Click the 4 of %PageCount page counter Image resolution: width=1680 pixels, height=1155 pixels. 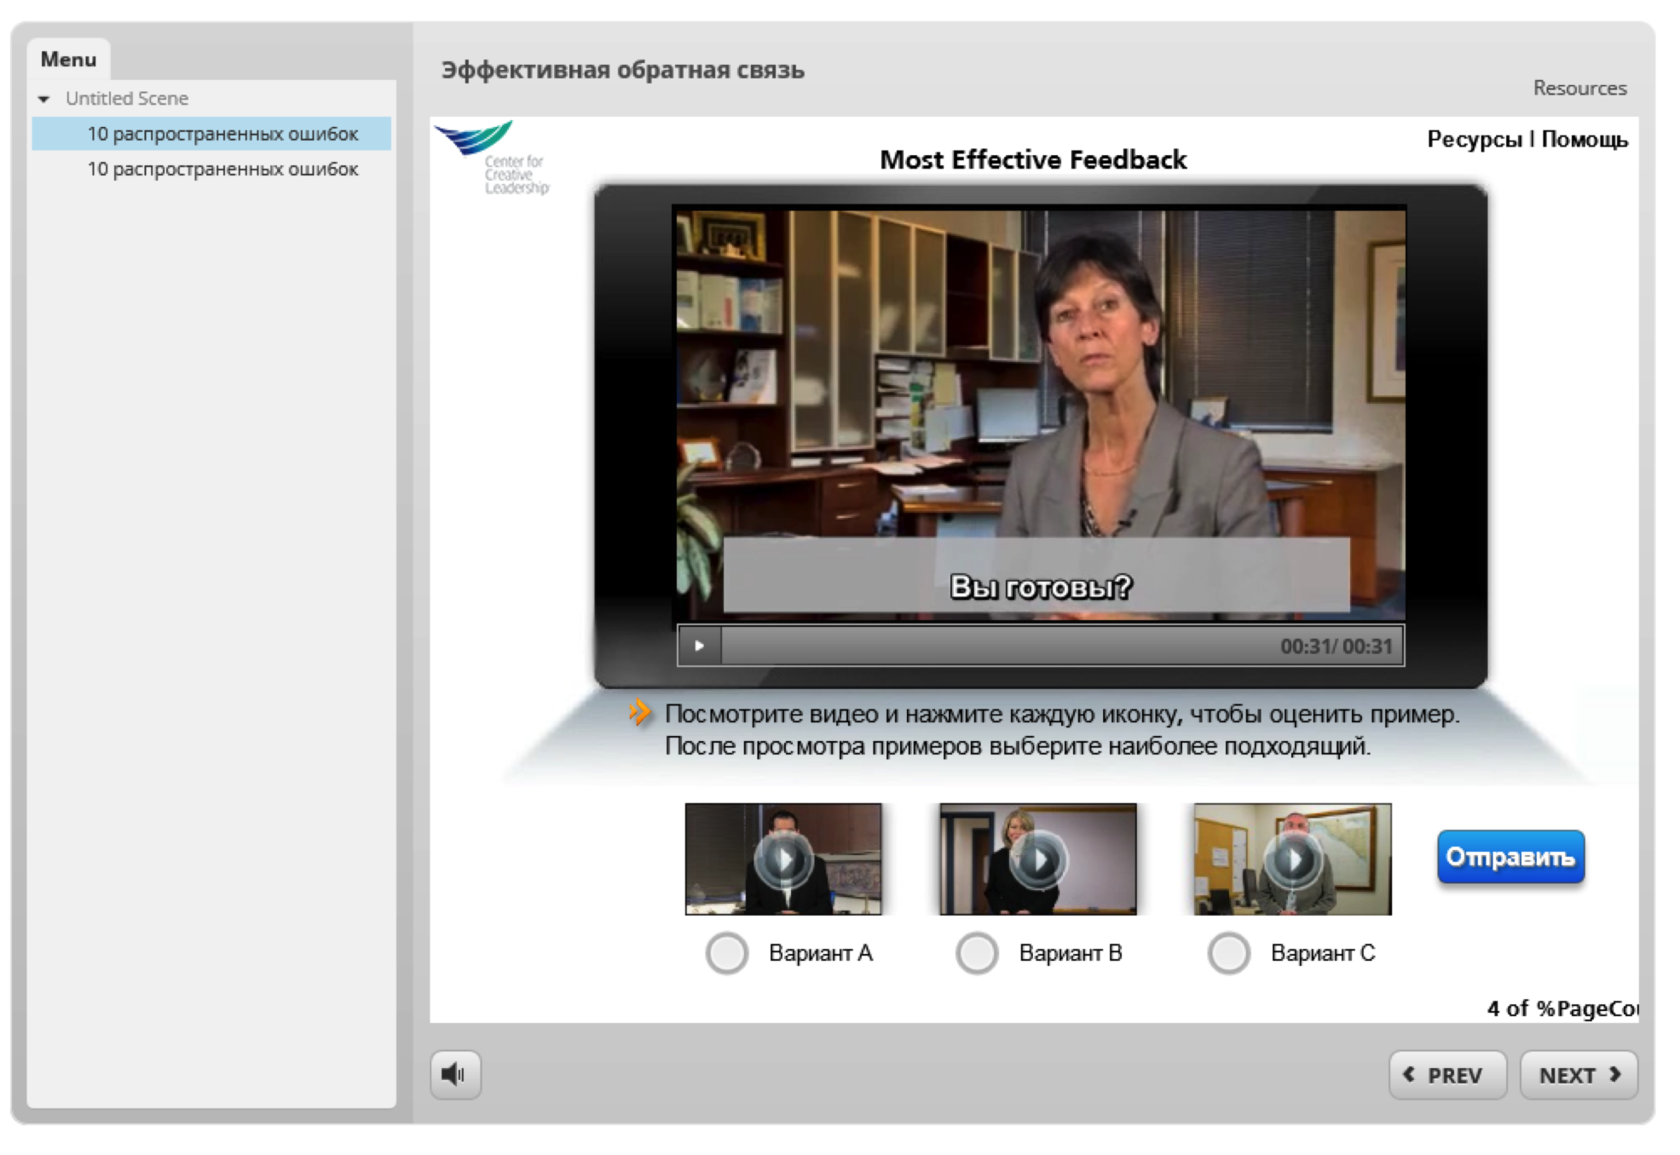(1562, 1008)
